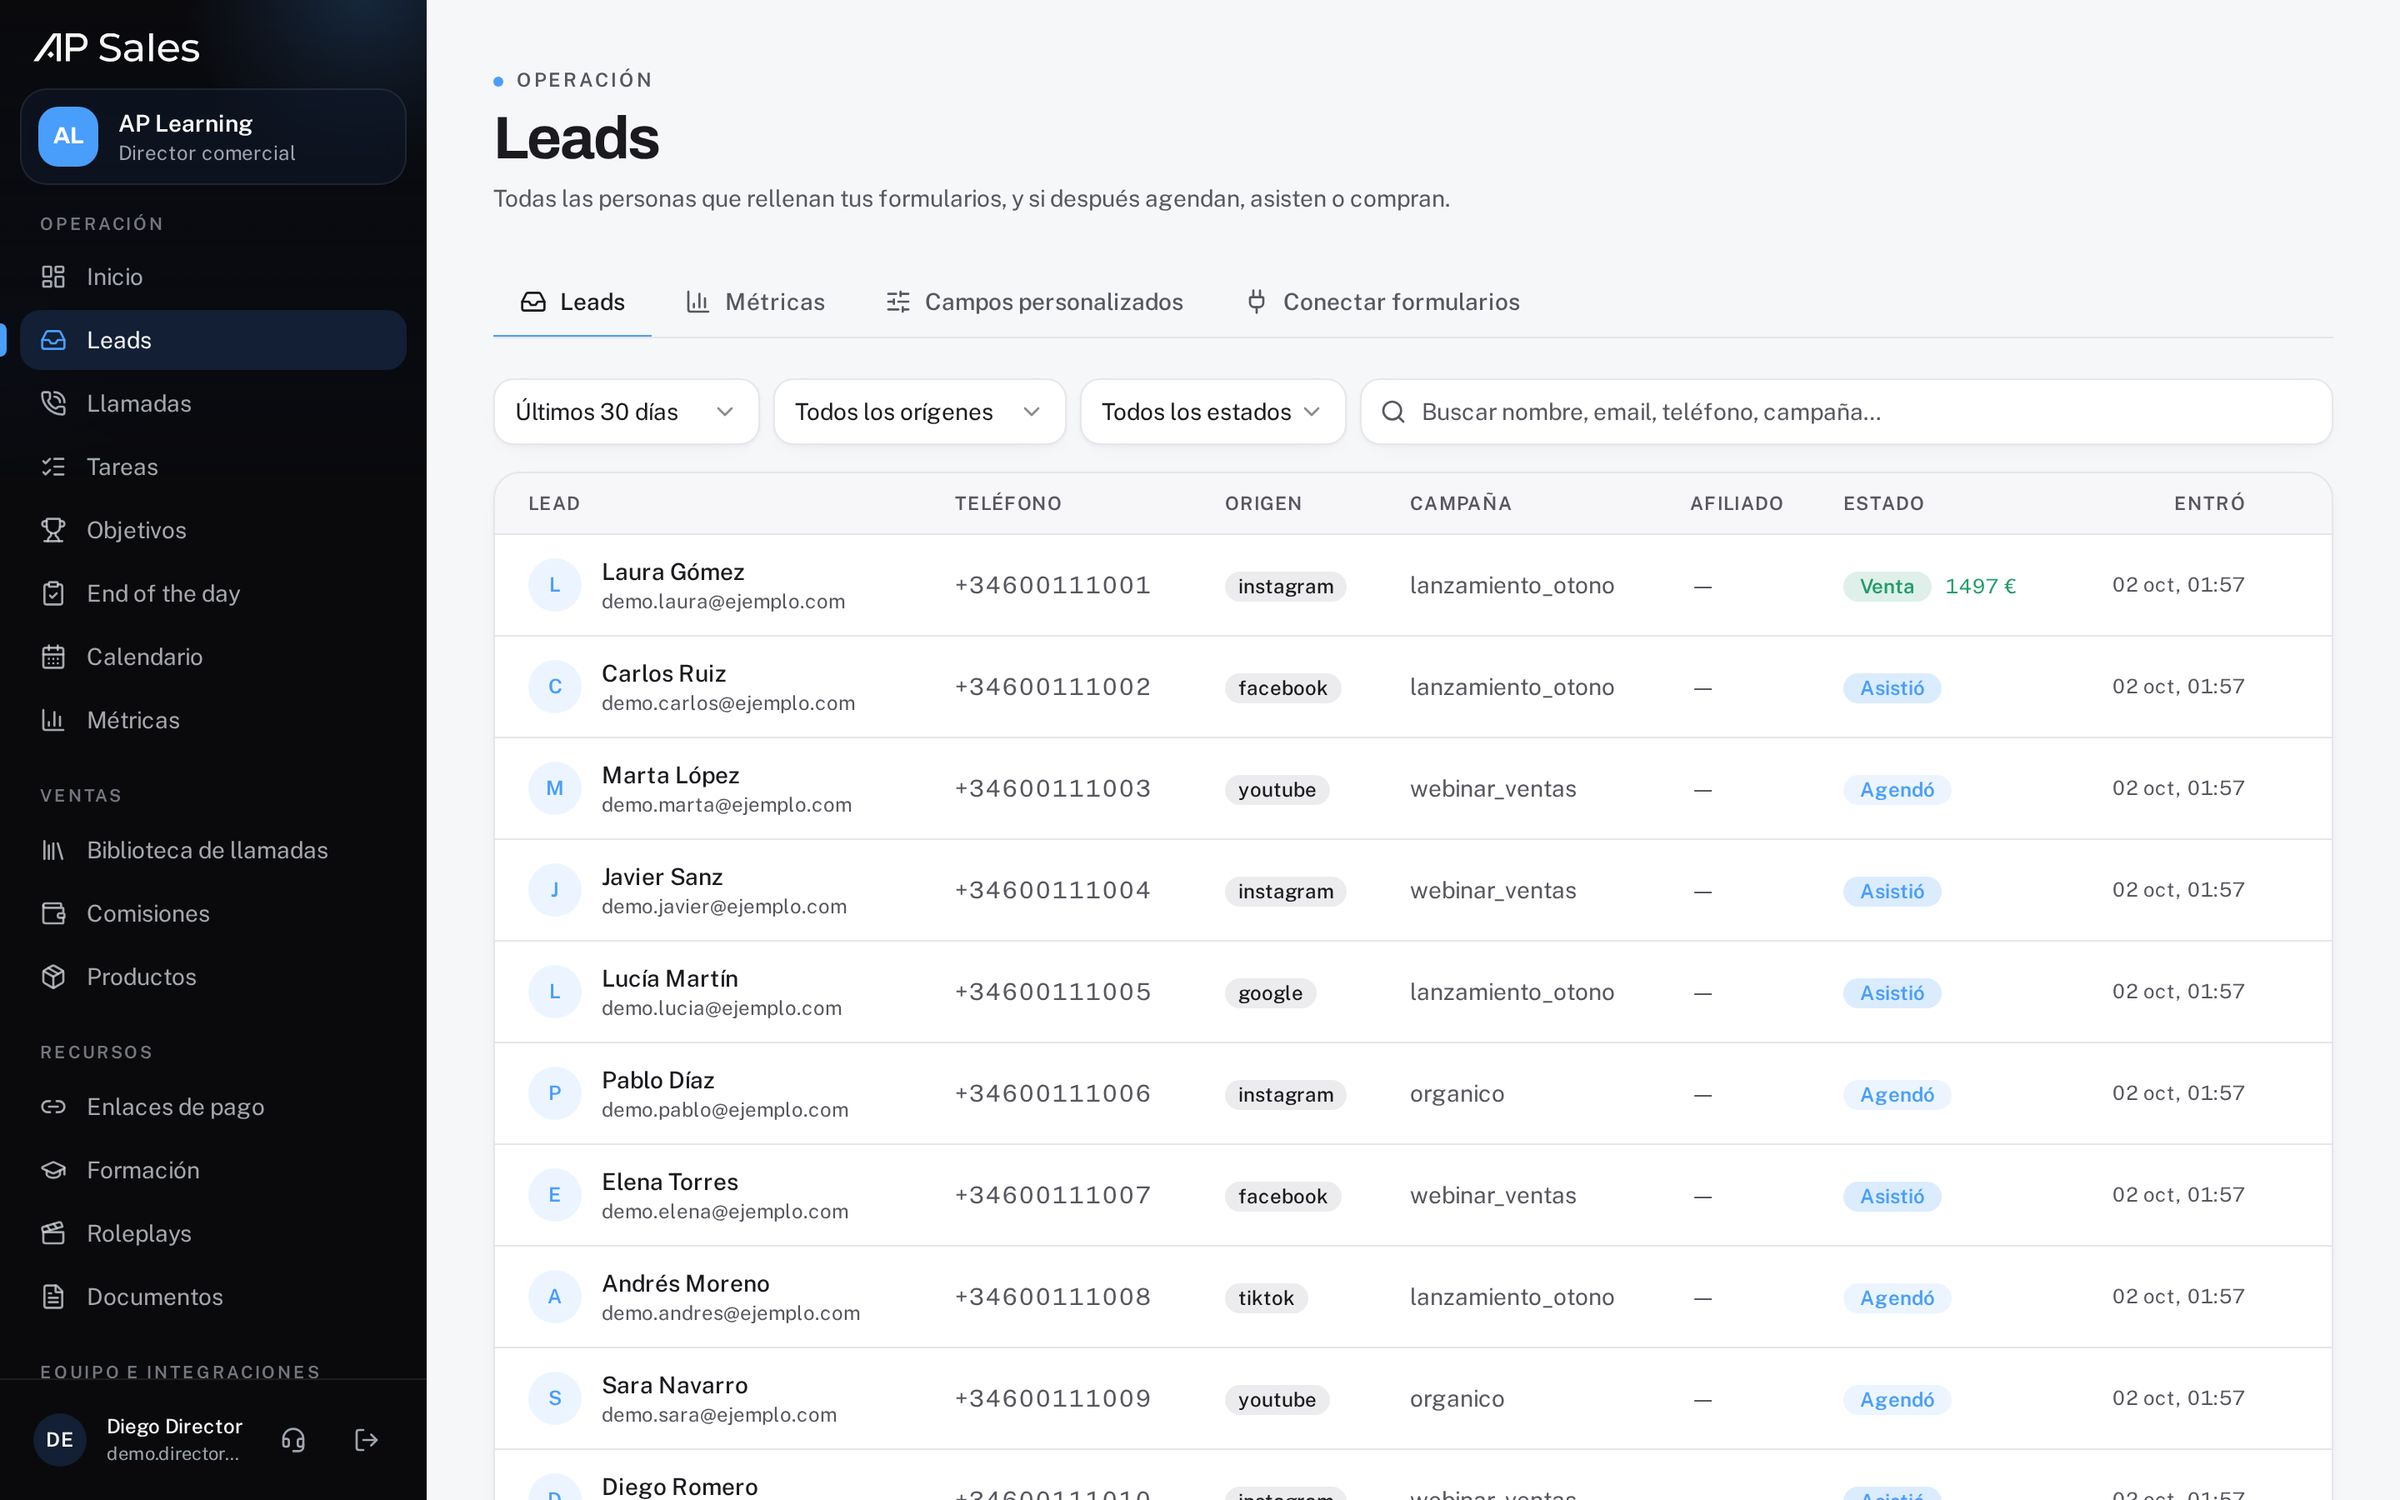This screenshot has height=1500, width=2400.
Task: Switch to Campos personalizados tab
Action: 1034,302
